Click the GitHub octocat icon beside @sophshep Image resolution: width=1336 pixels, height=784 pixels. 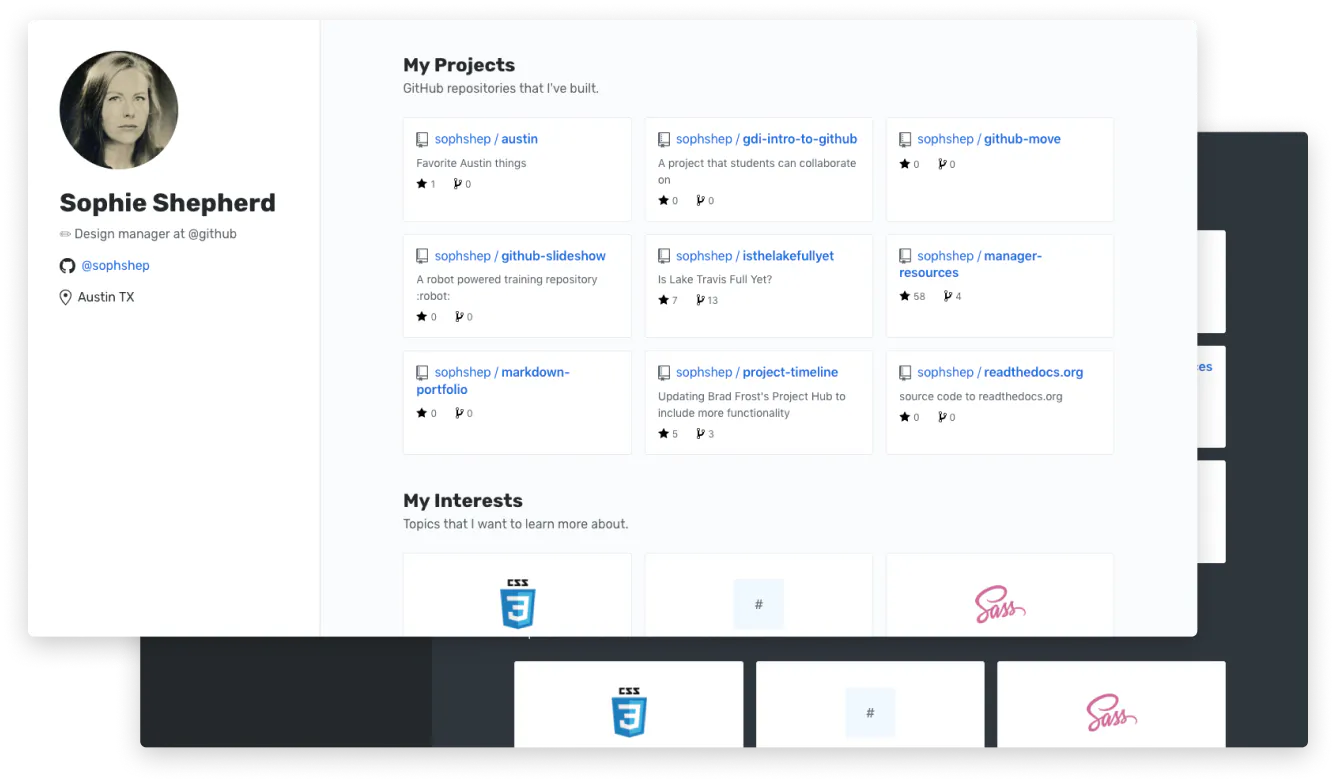67,266
